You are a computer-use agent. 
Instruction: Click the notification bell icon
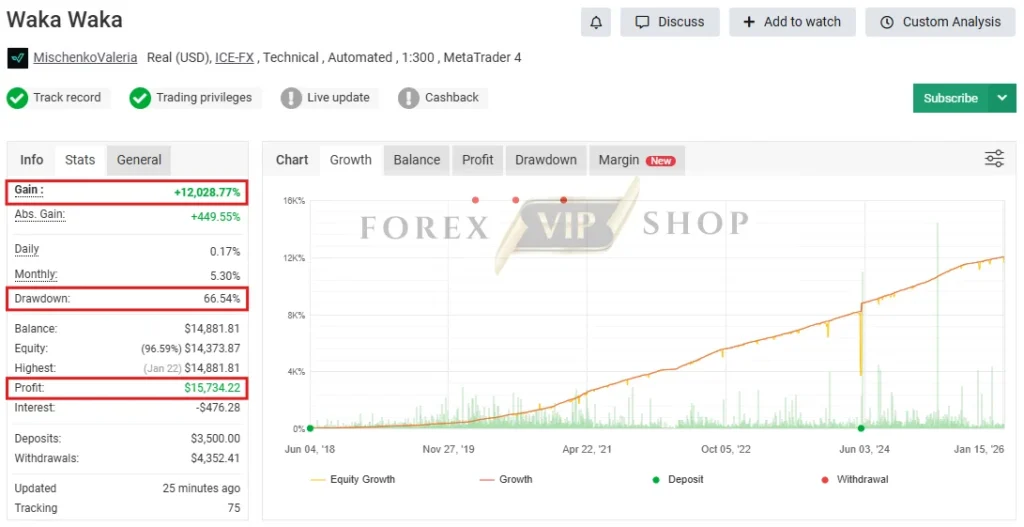(596, 22)
